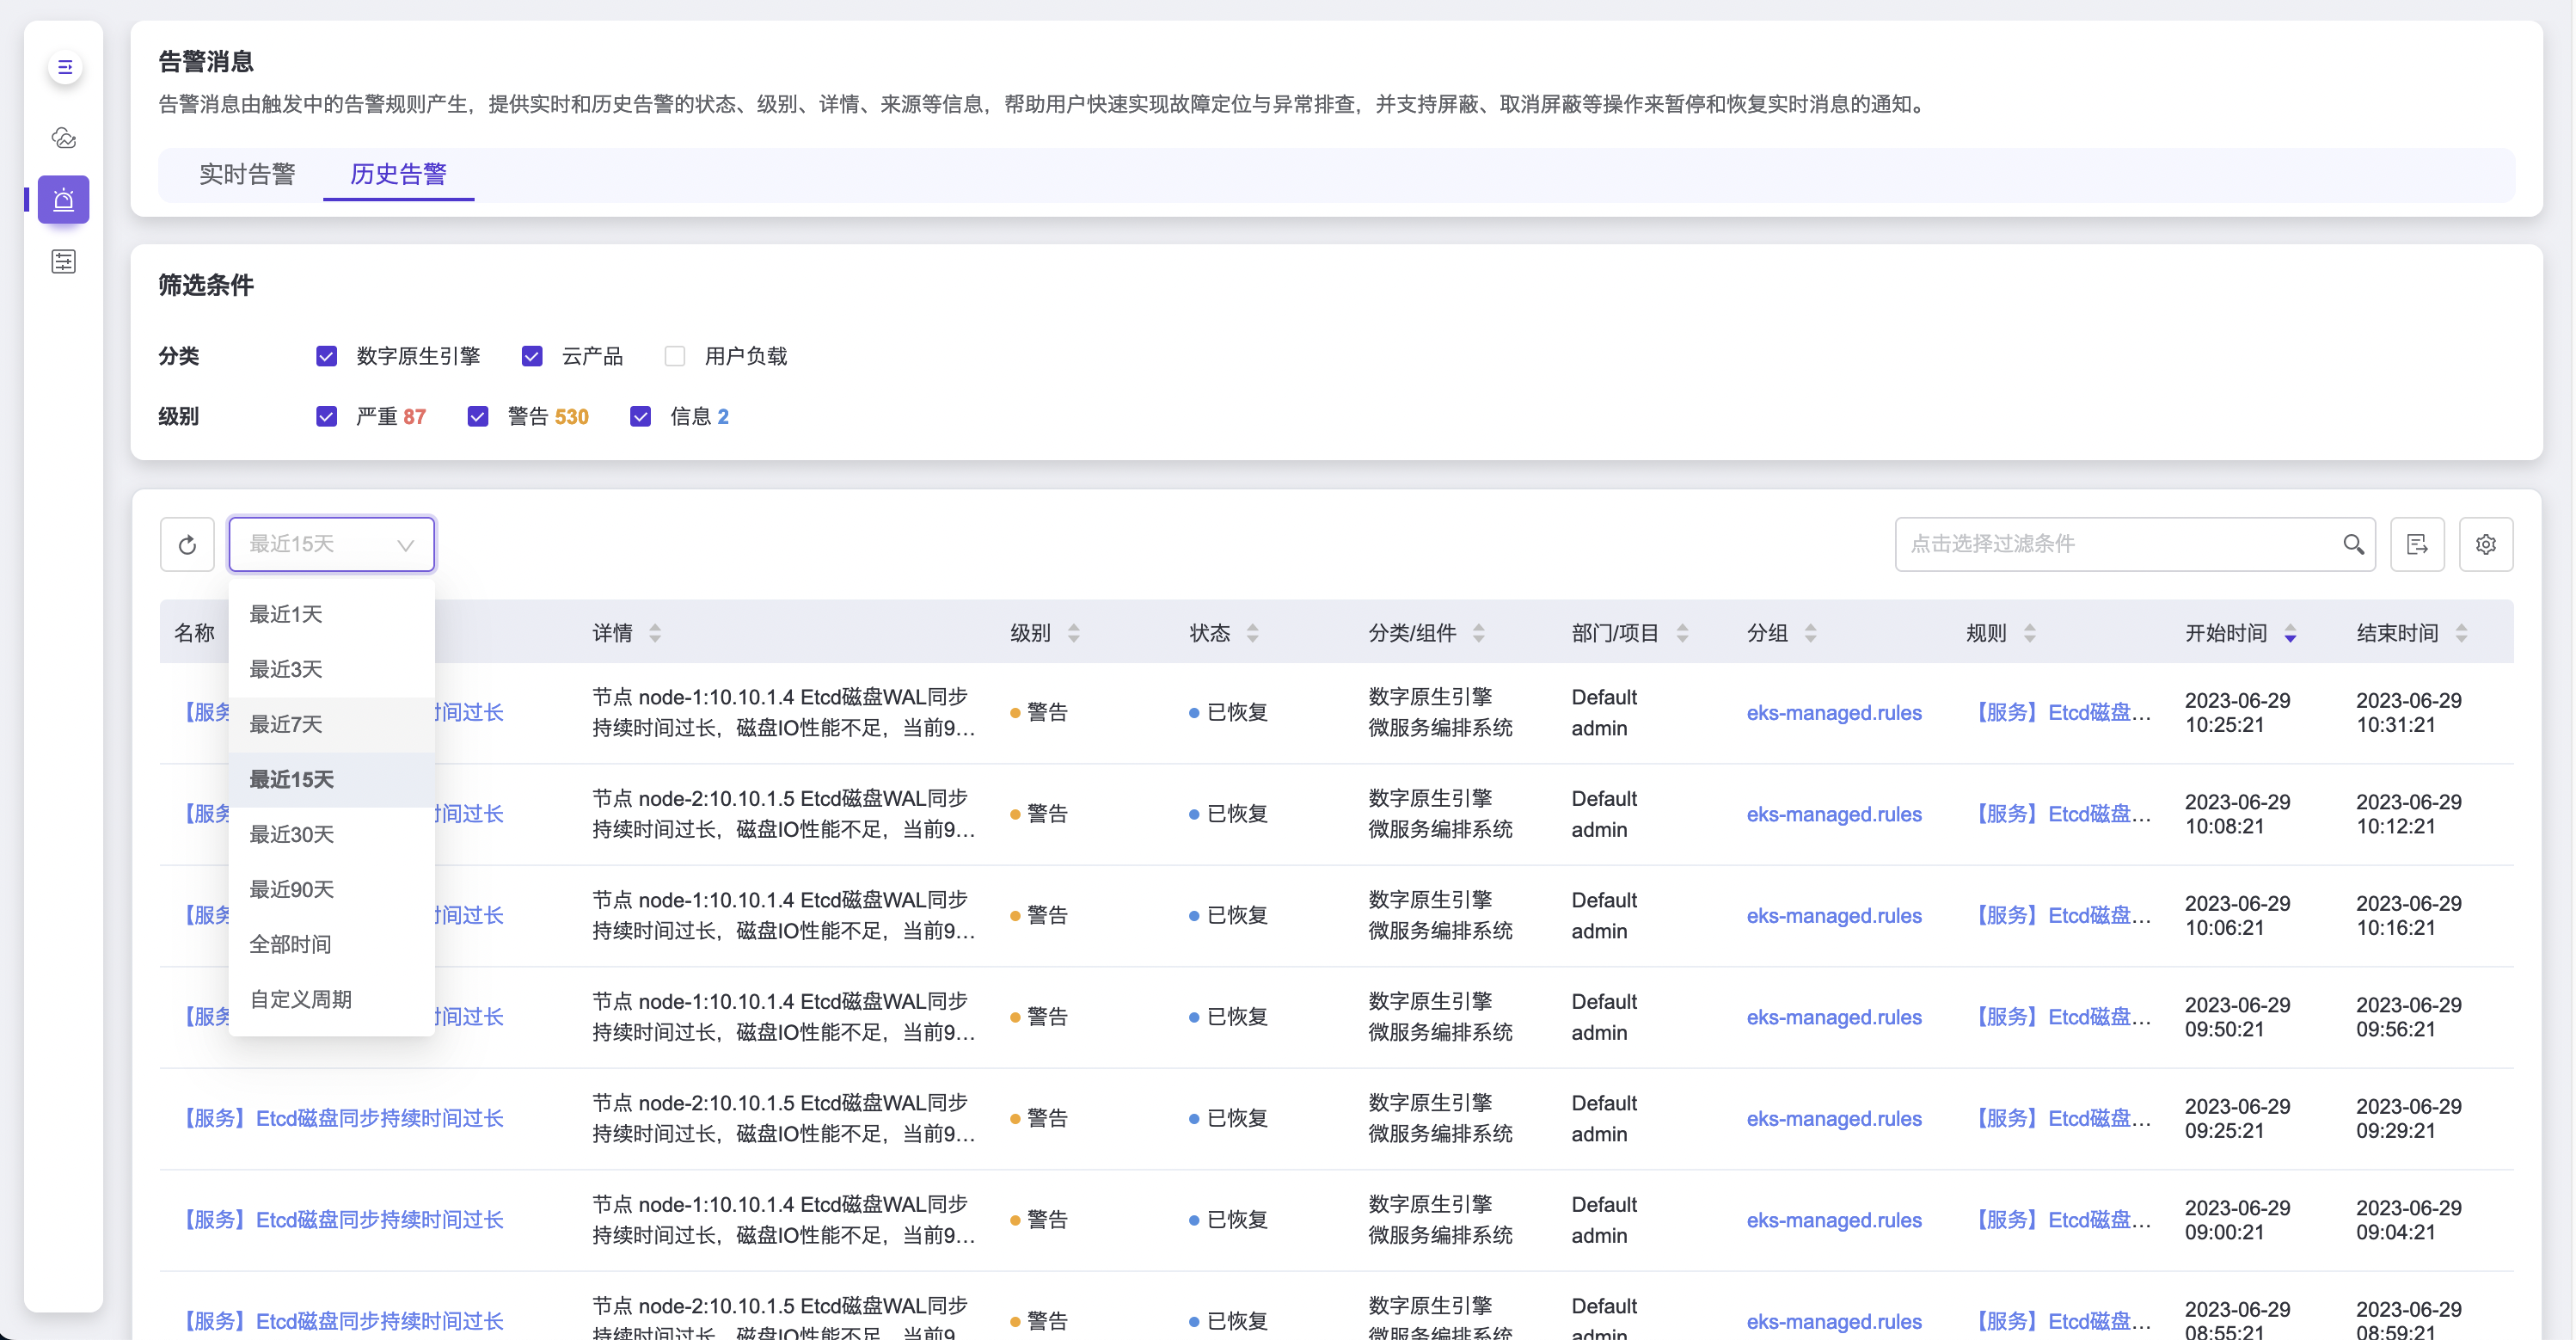The width and height of the screenshot is (2576, 1340).
Task: Select 自定义周期 option in dropdown
Action: [300, 999]
